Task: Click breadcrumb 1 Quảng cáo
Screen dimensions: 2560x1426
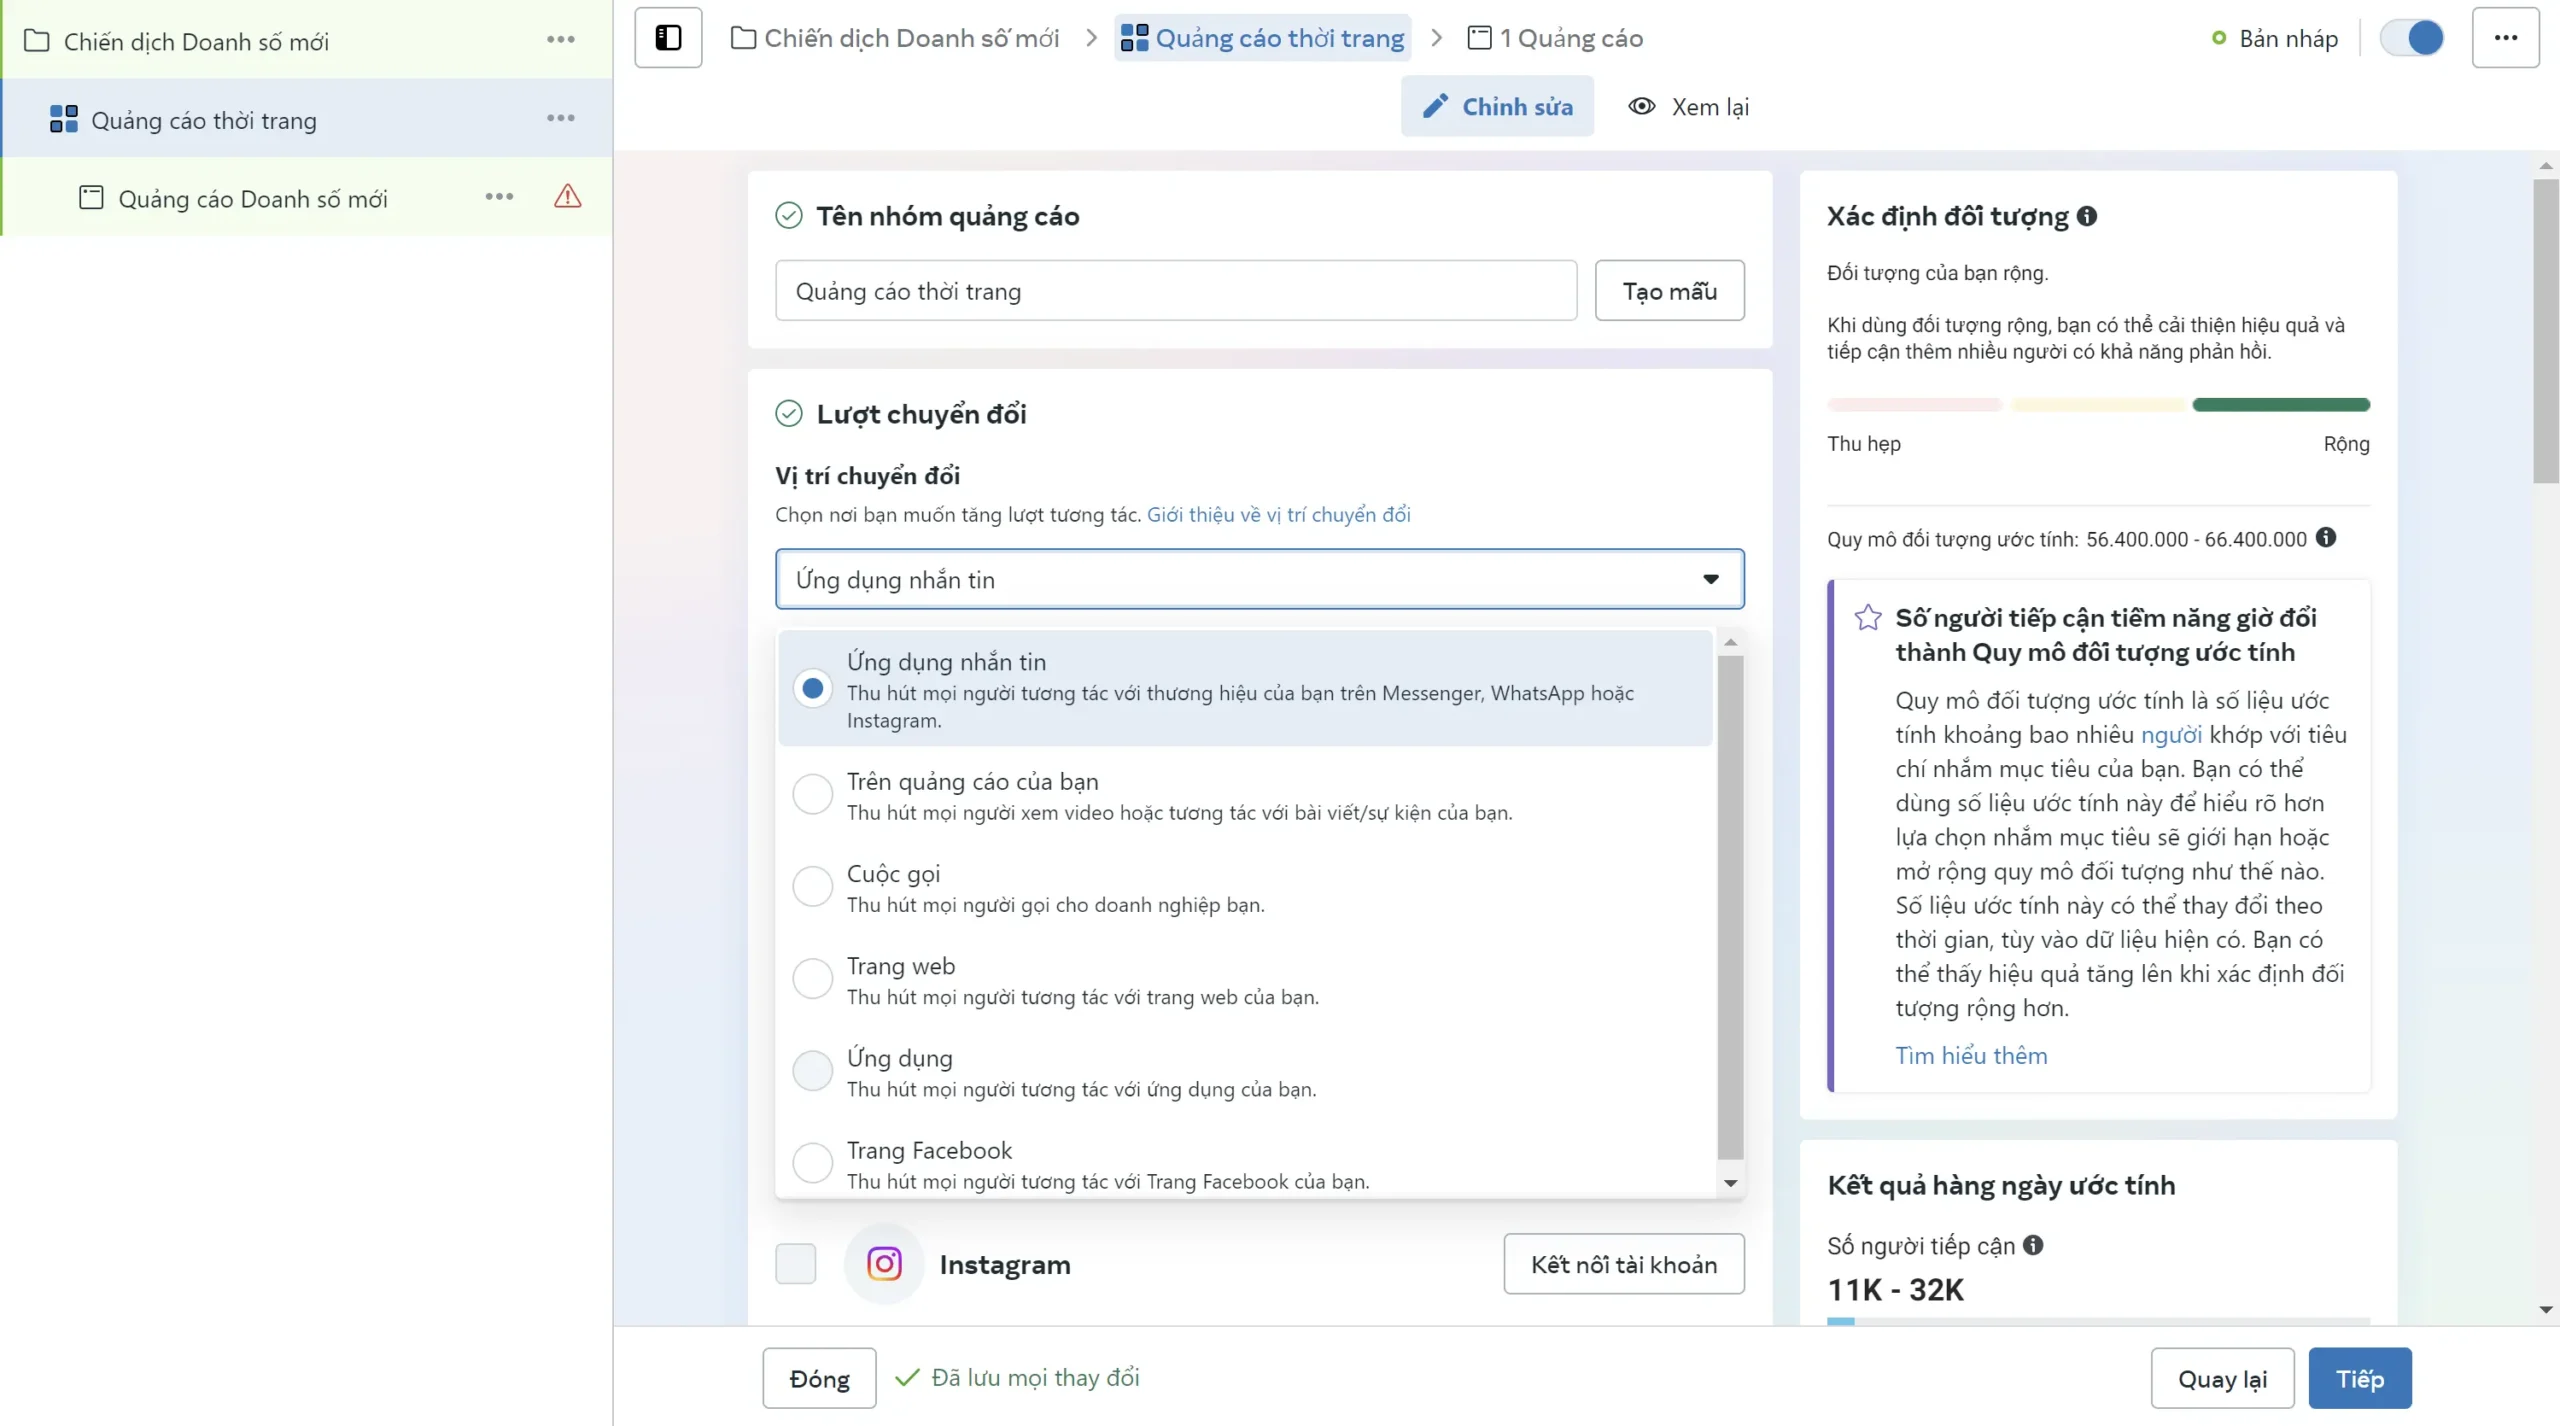Action: click(x=1555, y=38)
